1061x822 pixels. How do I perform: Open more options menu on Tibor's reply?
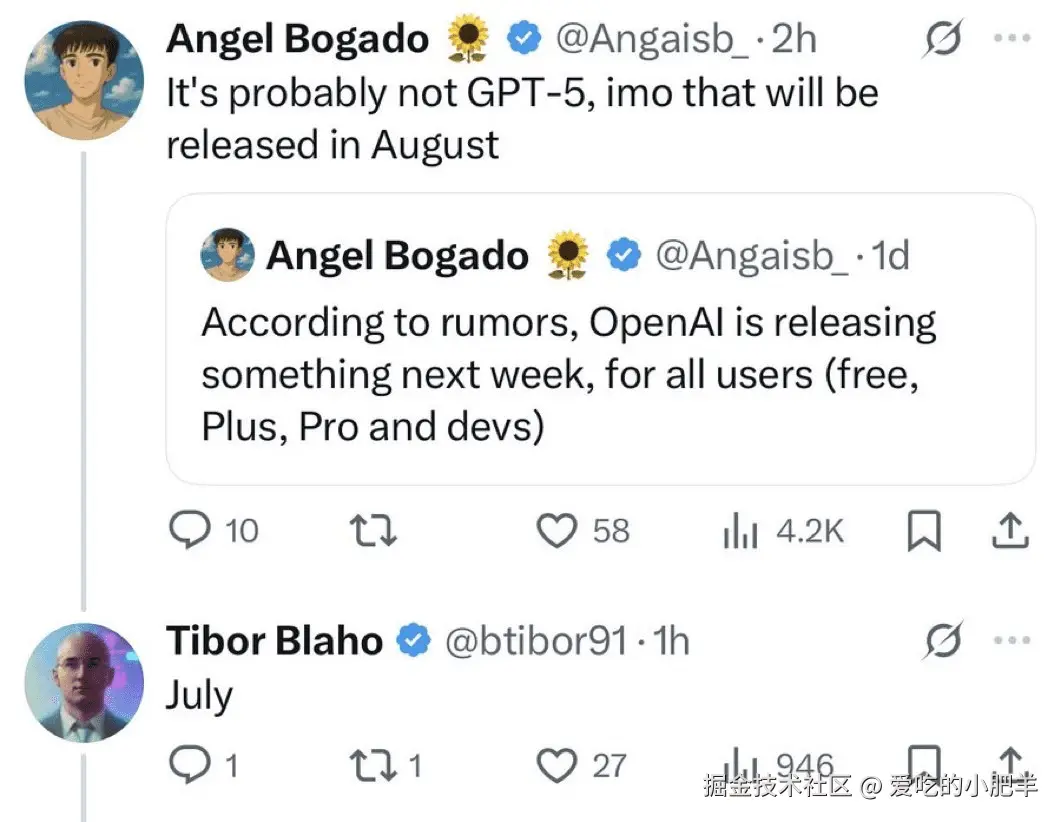tap(1011, 640)
